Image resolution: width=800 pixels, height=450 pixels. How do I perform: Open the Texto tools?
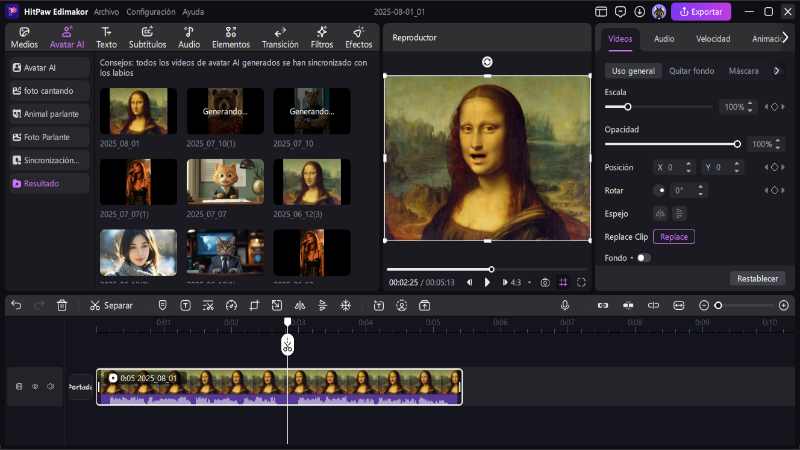click(106, 38)
